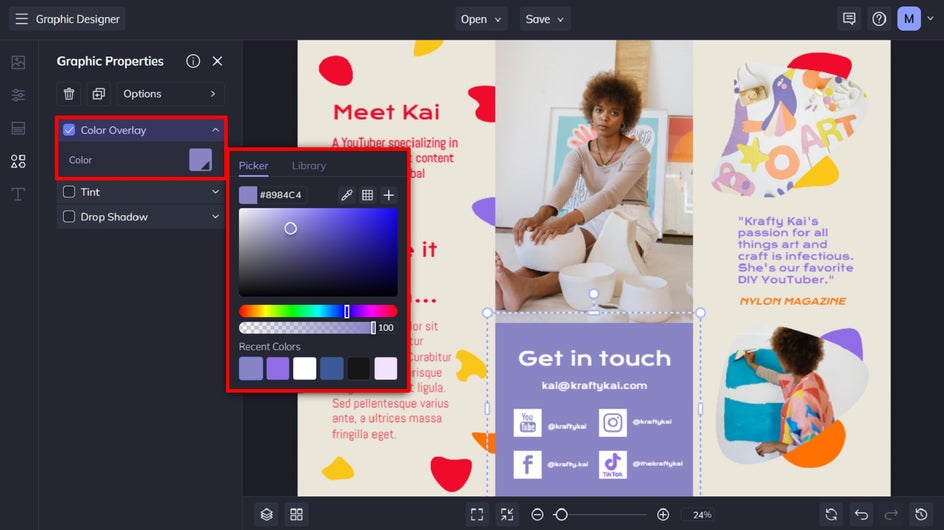Viewport: 944px width, 530px height.
Task: Open the hamburger main menu
Action: 21,19
